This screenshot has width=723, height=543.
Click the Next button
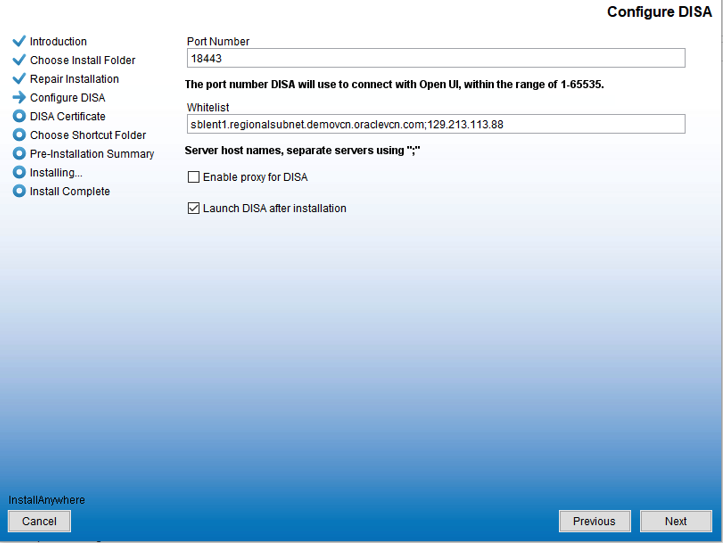(676, 521)
